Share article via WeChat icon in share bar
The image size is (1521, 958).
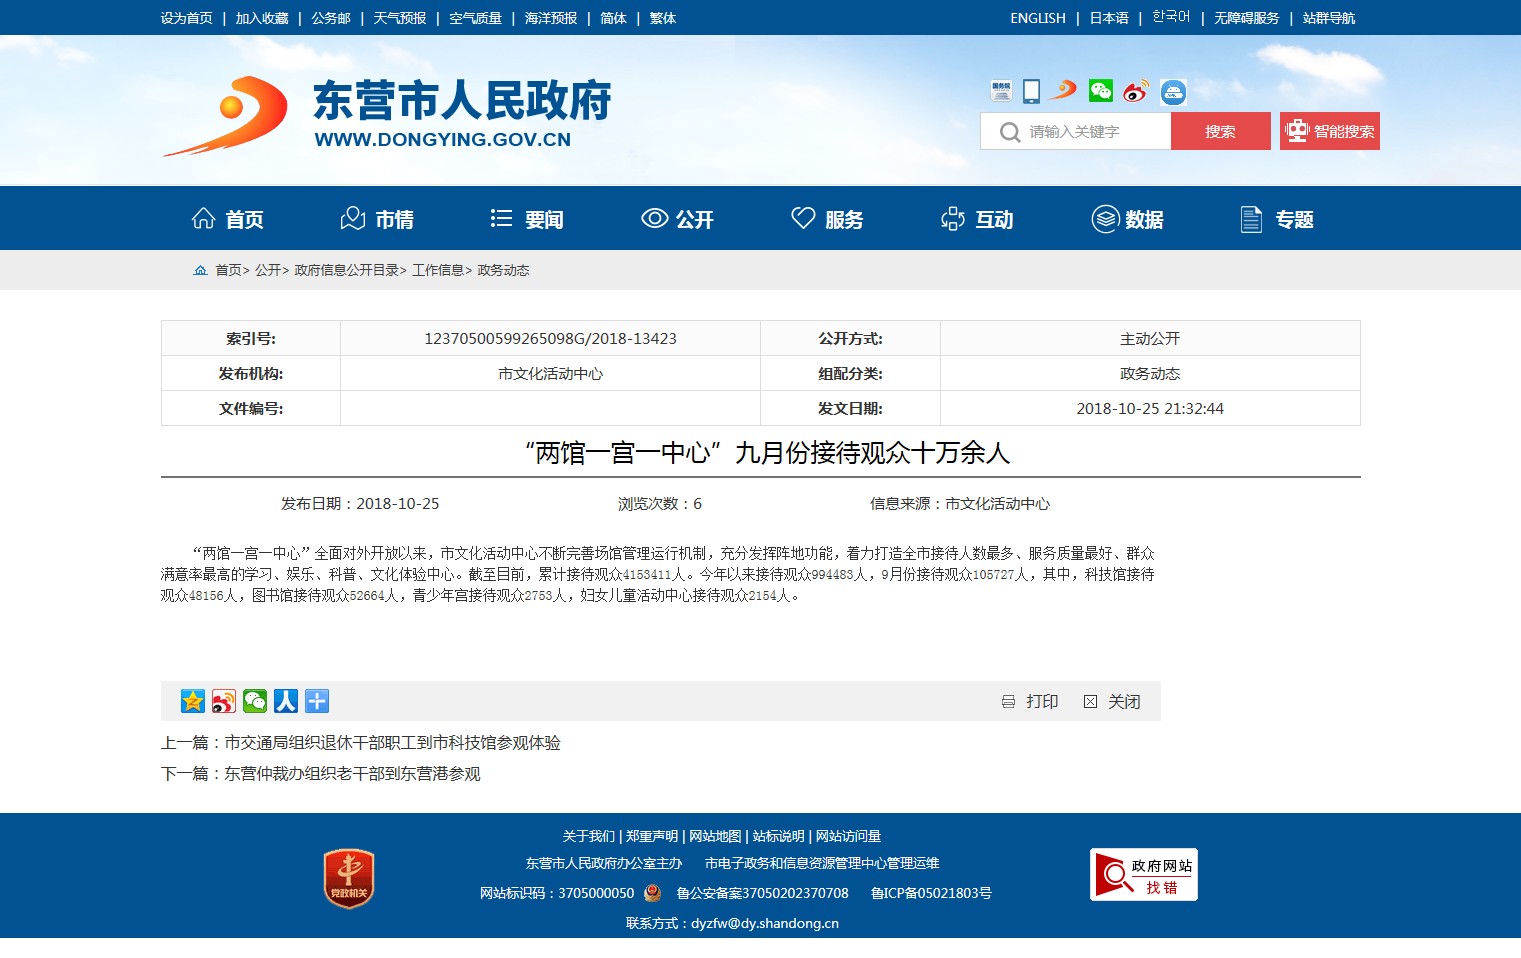pyautogui.click(x=255, y=701)
